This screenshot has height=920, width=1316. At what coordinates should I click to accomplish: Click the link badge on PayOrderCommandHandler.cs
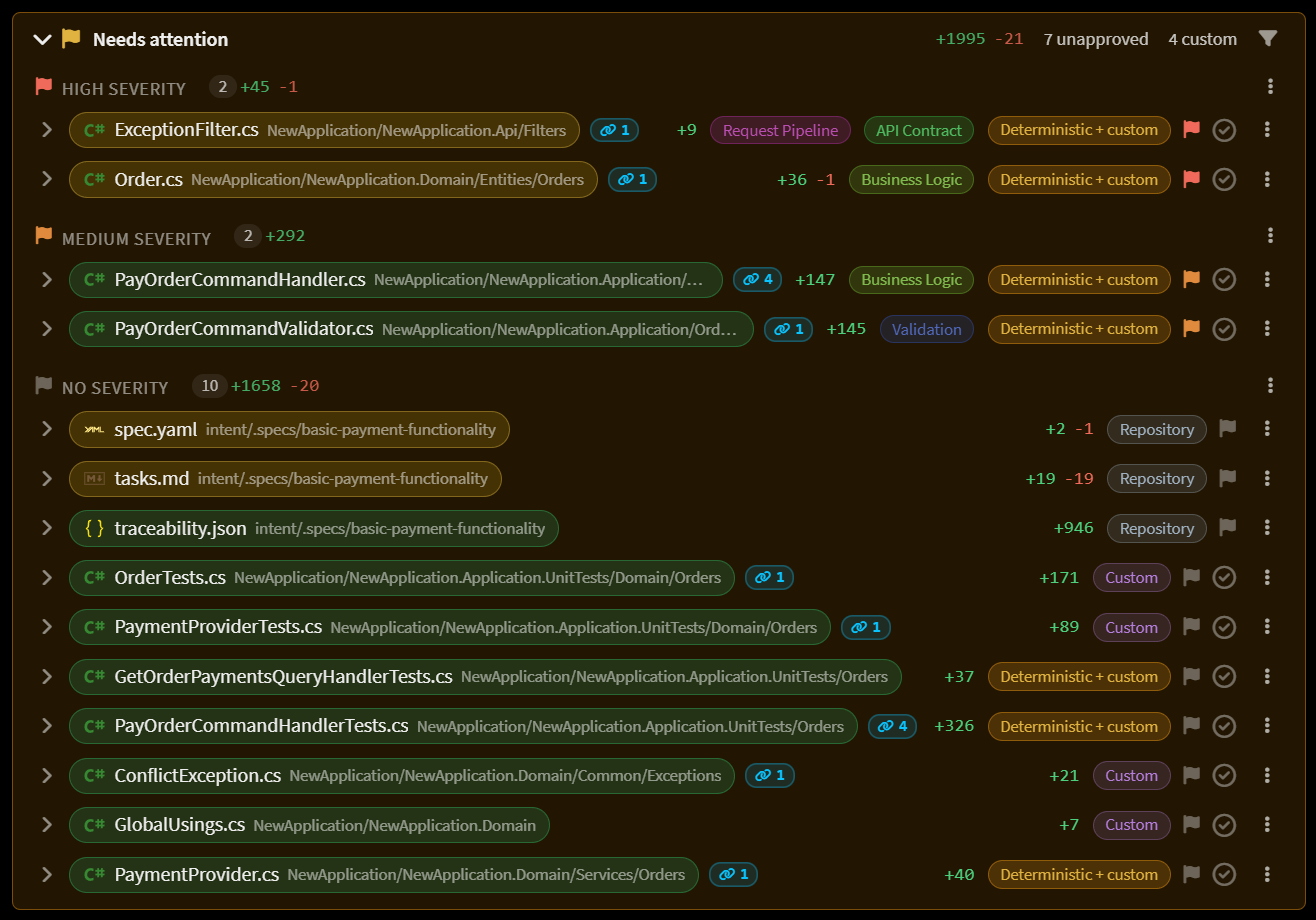pyautogui.click(x=758, y=279)
